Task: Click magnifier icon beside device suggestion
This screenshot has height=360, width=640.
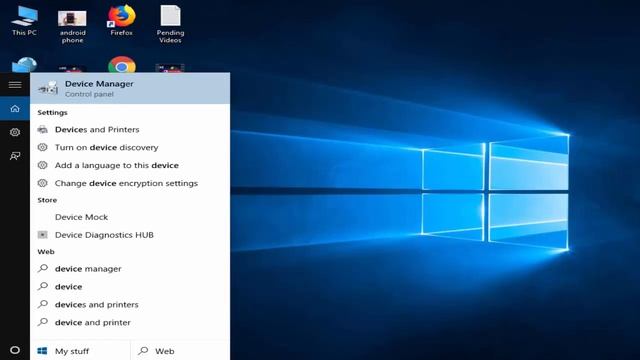Action: [x=43, y=287]
